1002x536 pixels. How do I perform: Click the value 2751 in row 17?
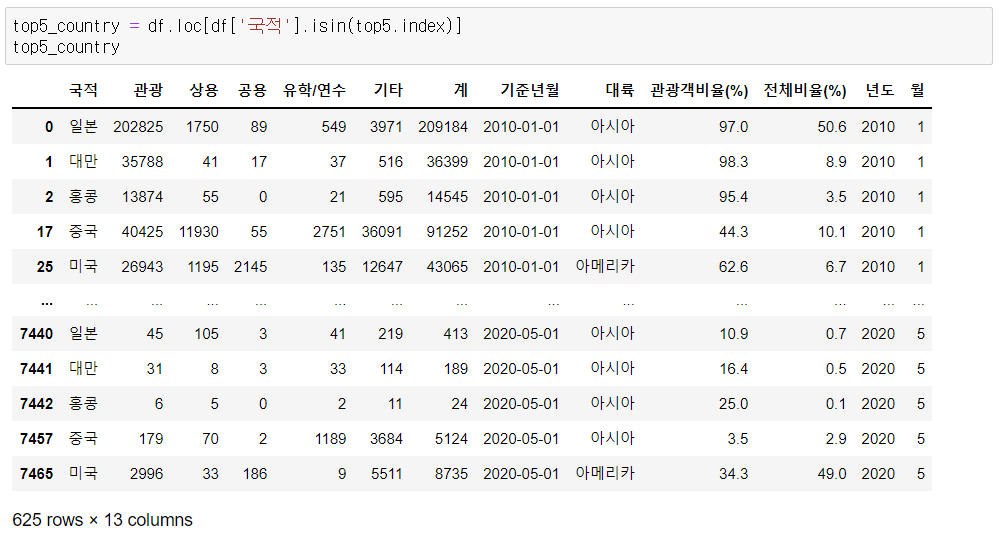(x=330, y=232)
